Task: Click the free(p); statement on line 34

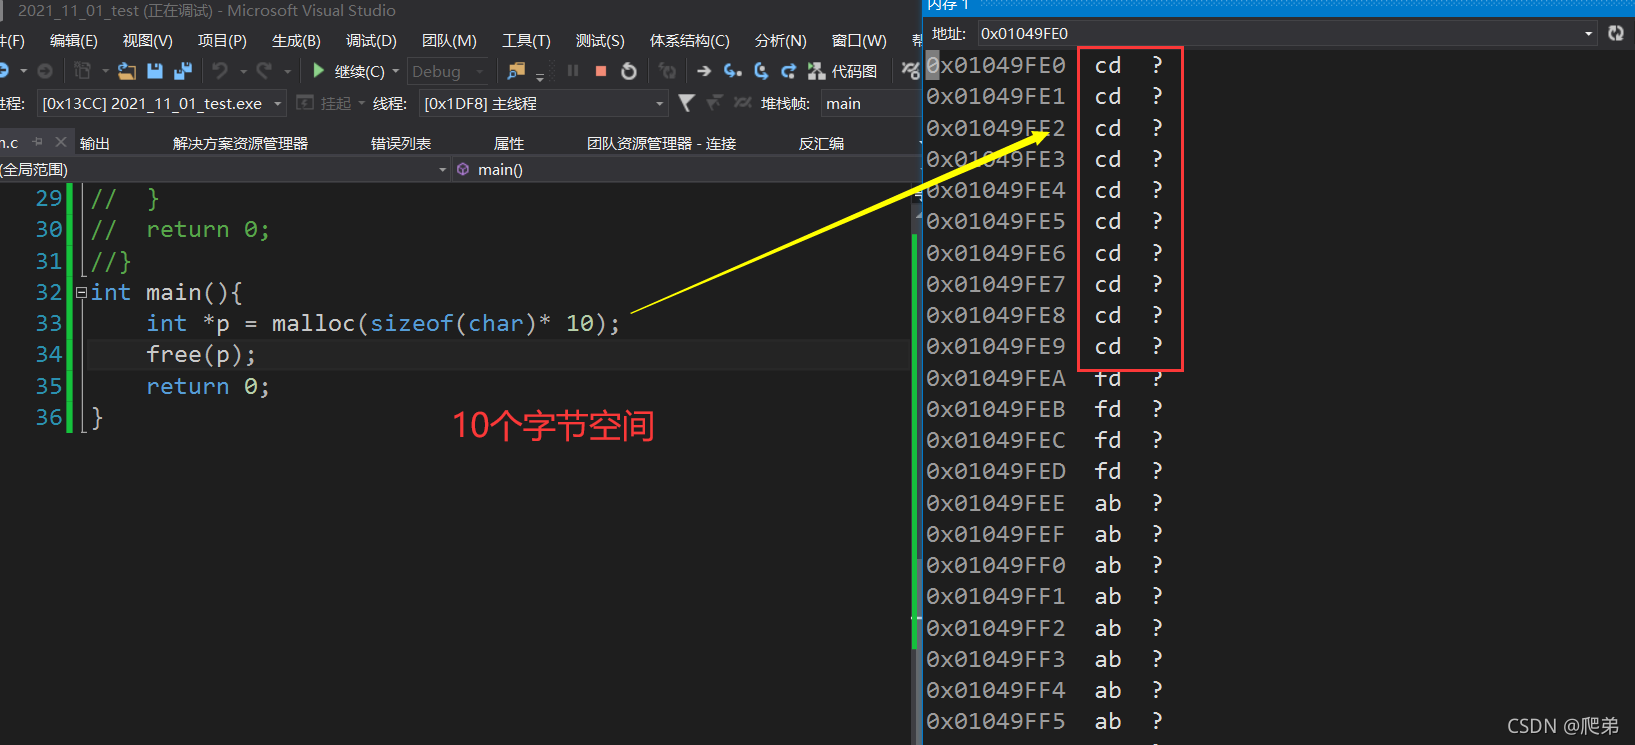Action: pos(201,354)
